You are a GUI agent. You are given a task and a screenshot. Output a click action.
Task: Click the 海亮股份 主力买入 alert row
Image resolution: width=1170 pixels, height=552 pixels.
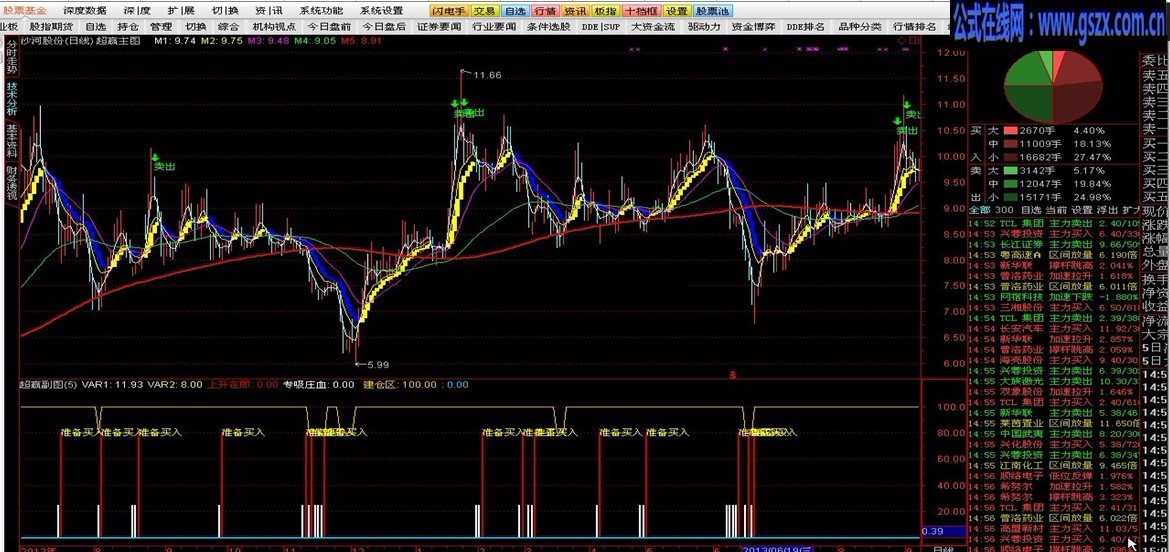pos(1054,360)
